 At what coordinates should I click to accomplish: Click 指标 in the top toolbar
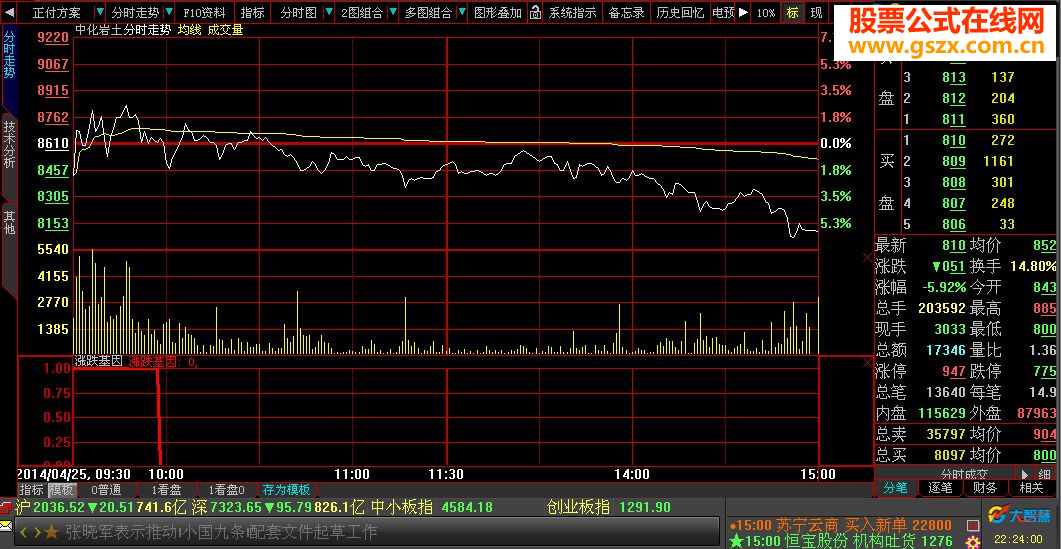tap(252, 12)
